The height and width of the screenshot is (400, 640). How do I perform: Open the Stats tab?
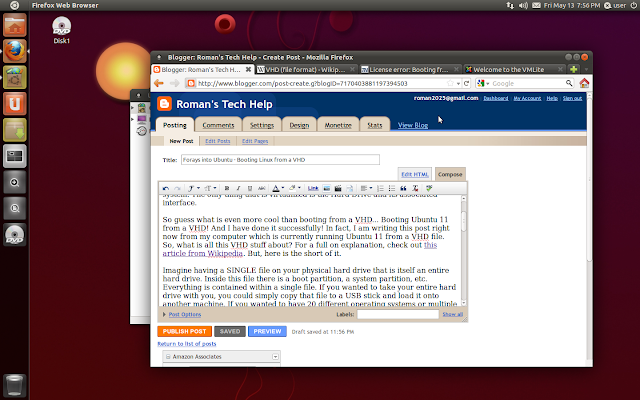[x=375, y=125]
